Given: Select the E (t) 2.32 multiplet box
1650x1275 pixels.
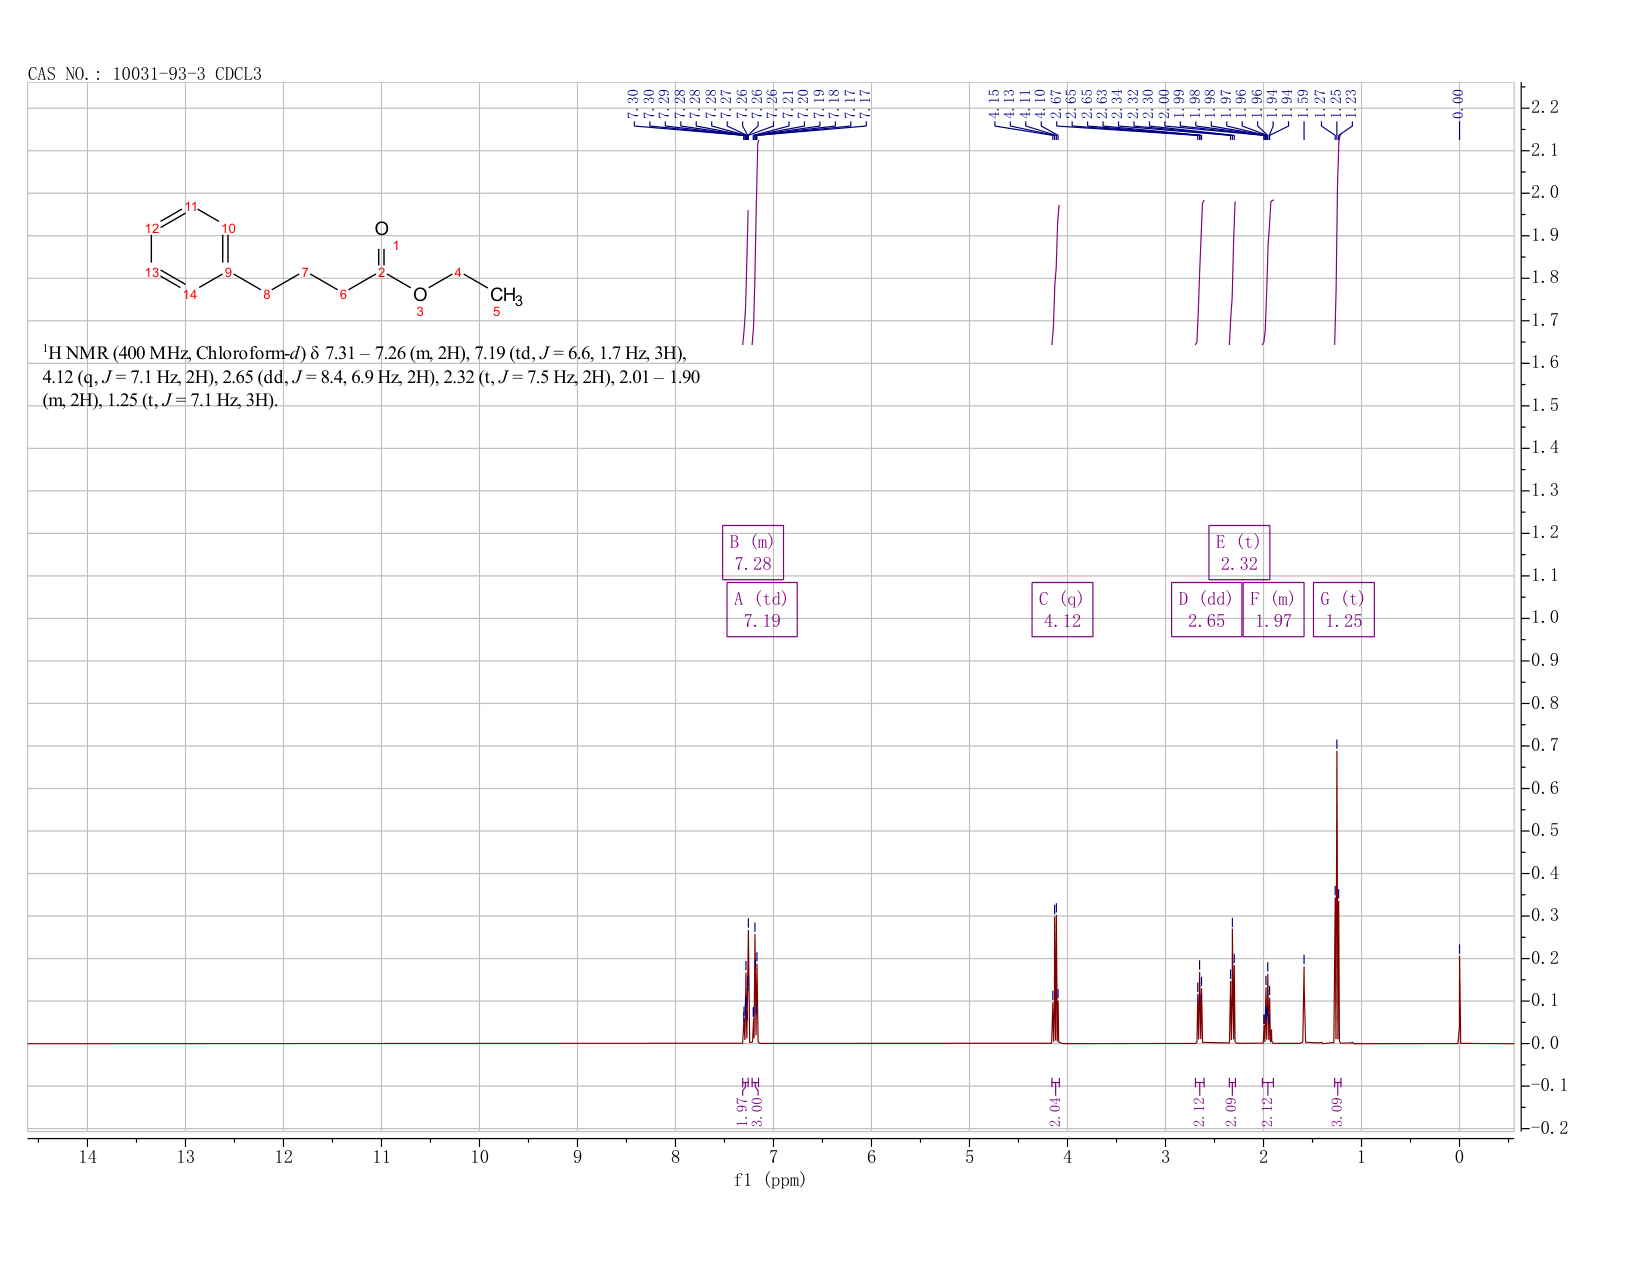Looking at the screenshot, I should 1239,552.
